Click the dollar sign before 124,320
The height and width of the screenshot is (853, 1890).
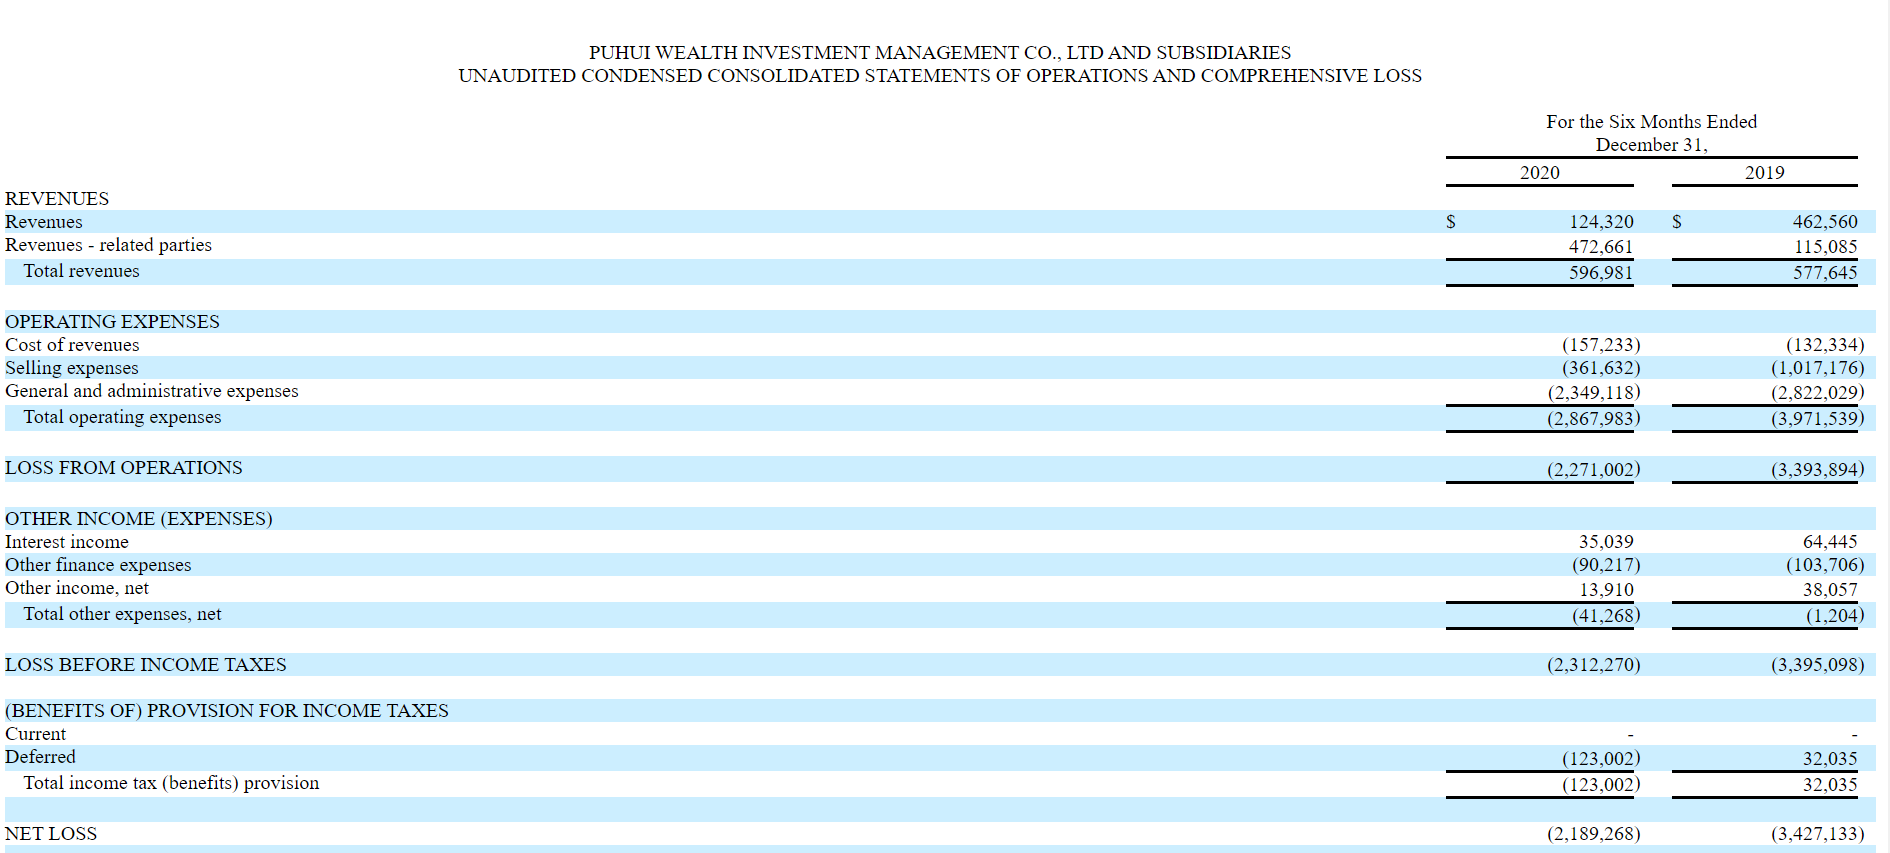(x=1451, y=222)
